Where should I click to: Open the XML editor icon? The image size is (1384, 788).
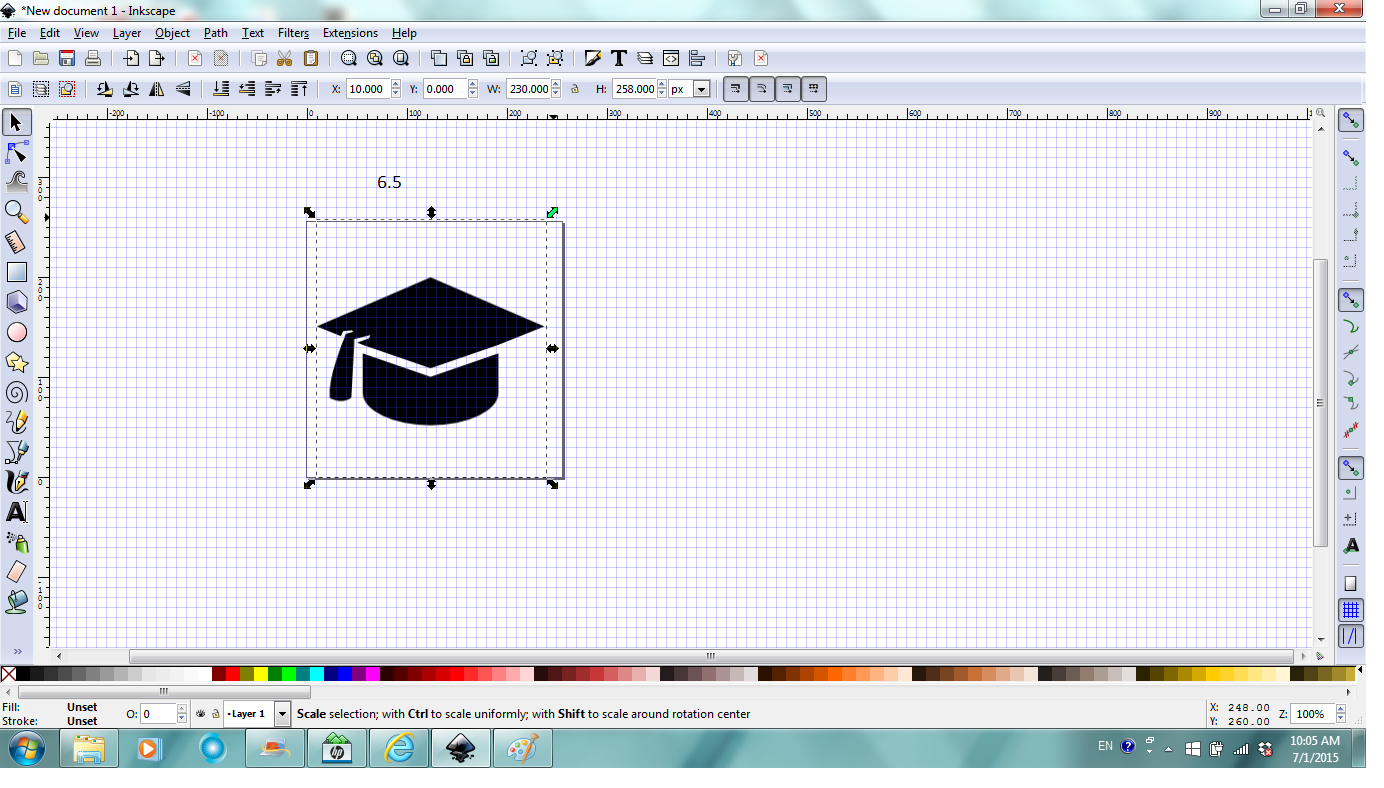[x=671, y=58]
